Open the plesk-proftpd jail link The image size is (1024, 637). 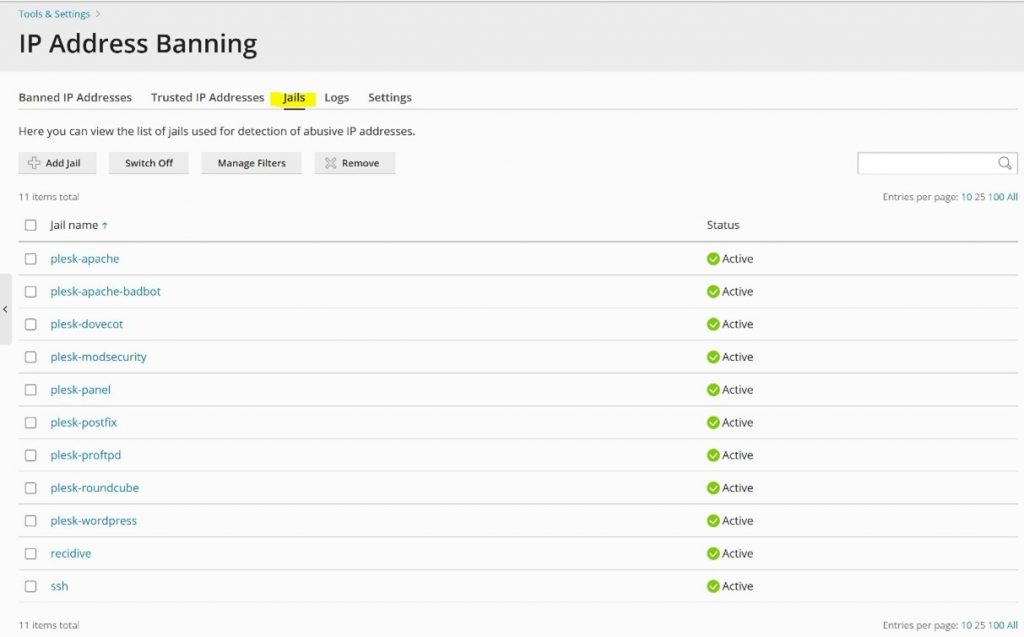86,455
